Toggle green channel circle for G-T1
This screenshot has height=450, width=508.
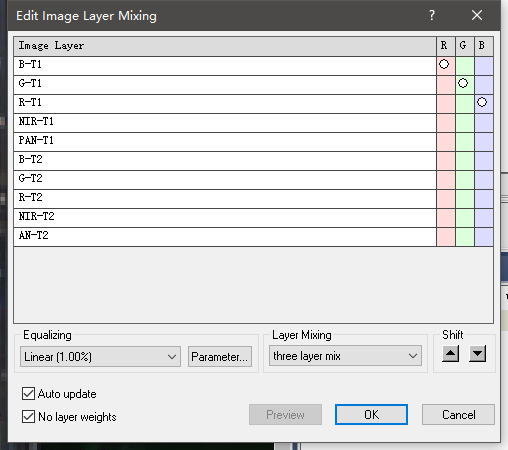pos(463,83)
